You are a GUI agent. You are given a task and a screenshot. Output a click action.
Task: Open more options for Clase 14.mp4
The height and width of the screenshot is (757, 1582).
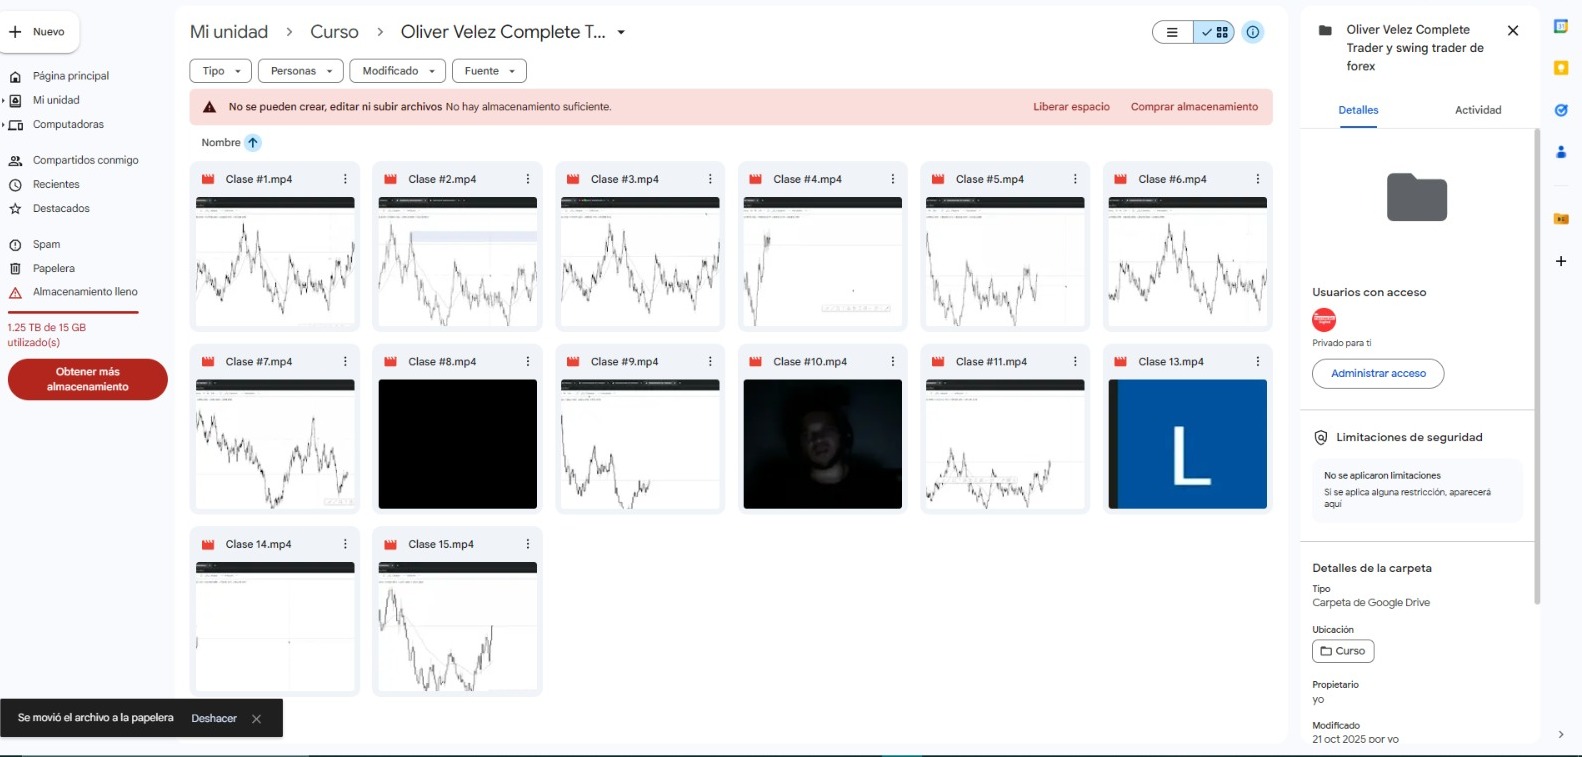coord(345,544)
